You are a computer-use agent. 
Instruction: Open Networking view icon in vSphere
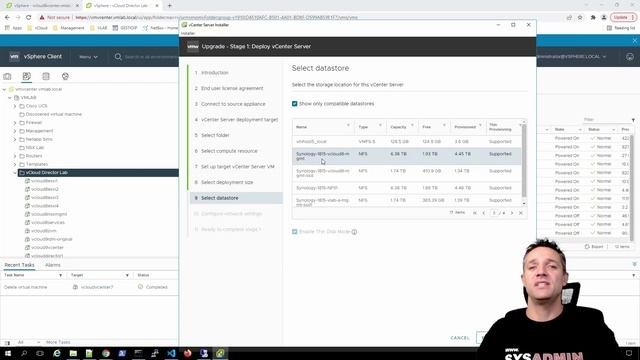(65, 76)
